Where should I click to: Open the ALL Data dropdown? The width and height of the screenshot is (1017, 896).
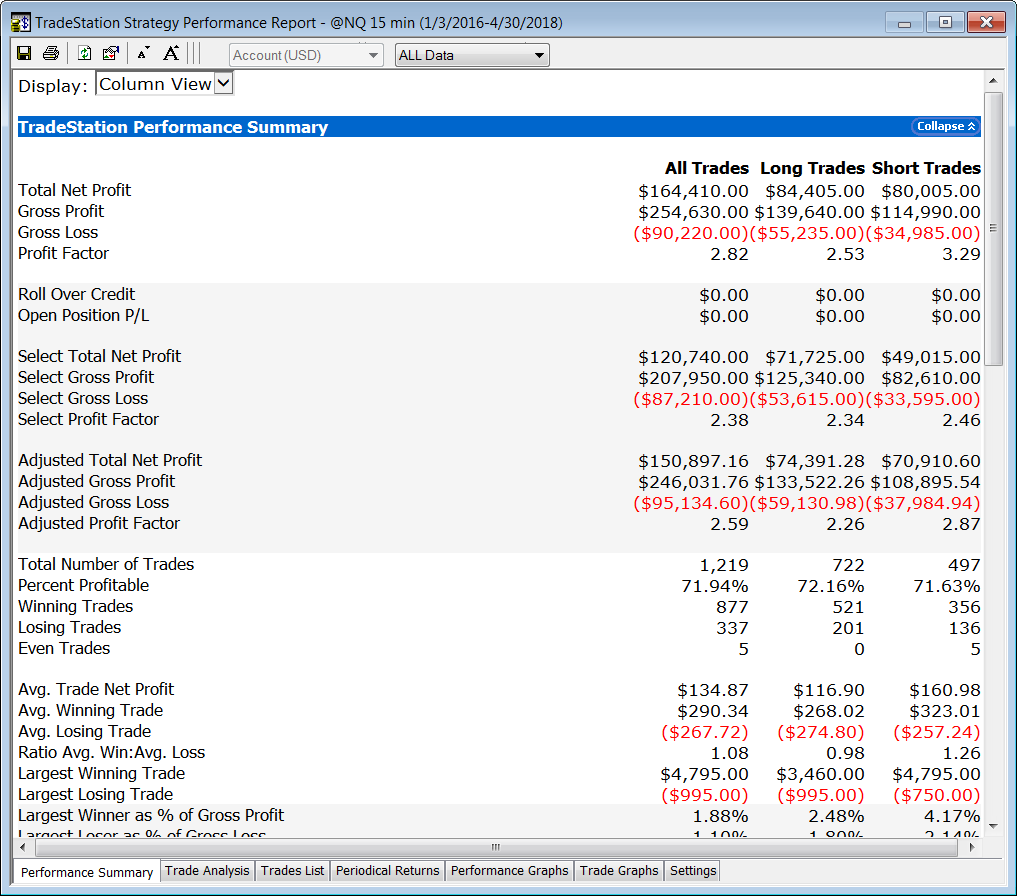point(472,55)
